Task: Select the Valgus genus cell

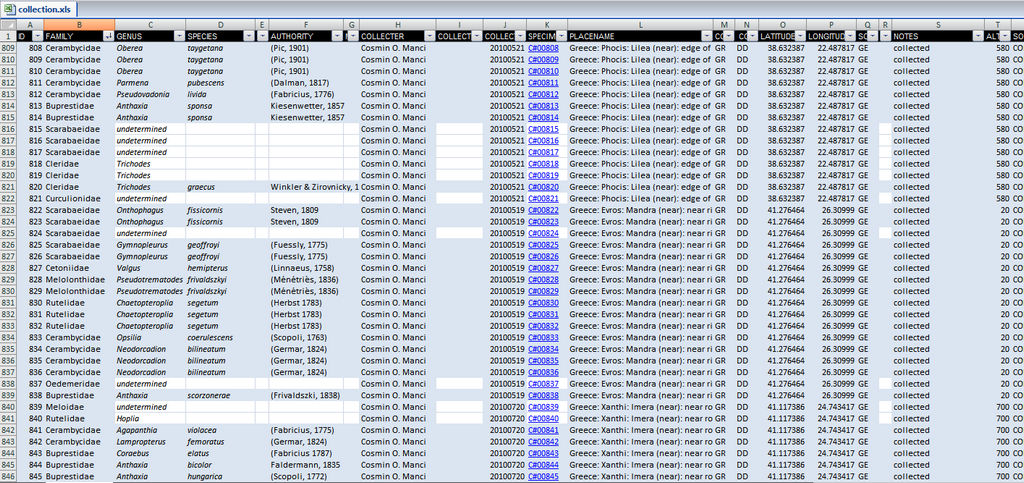Action: tap(150, 268)
